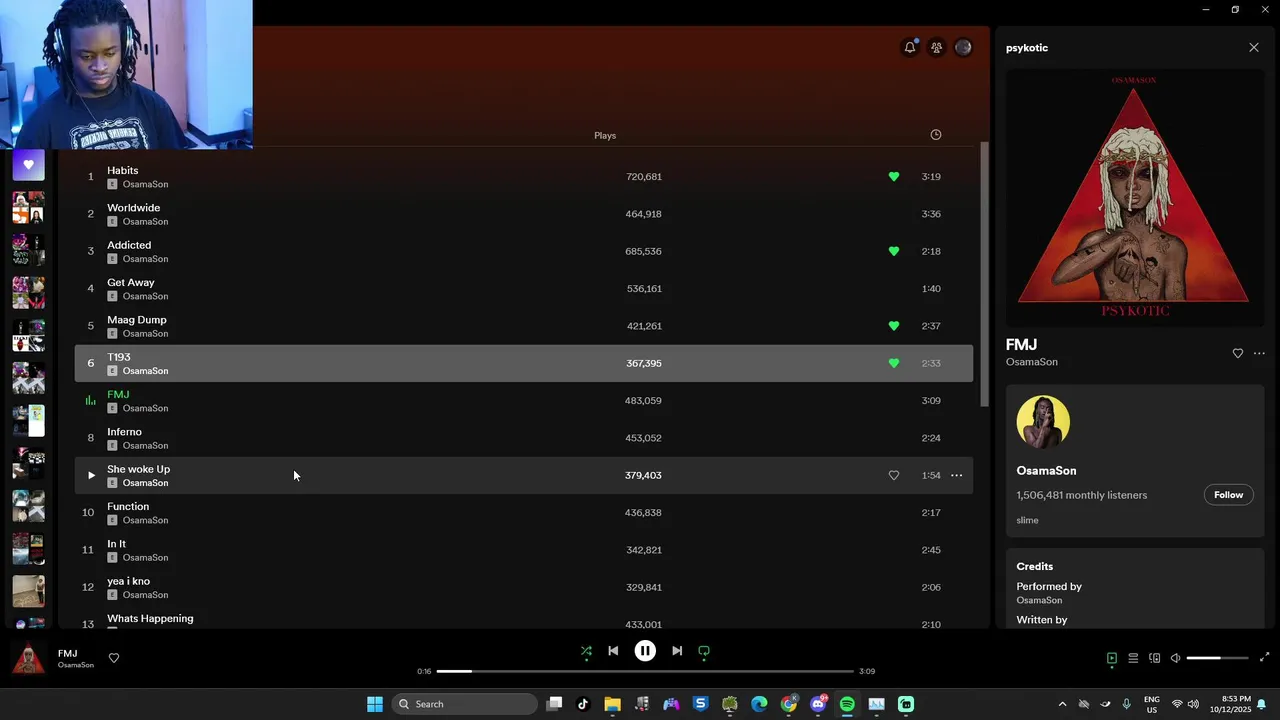Viewport: 1280px width, 720px height.
Task: Open TikTok from the taskbar
Action: click(x=583, y=704)
